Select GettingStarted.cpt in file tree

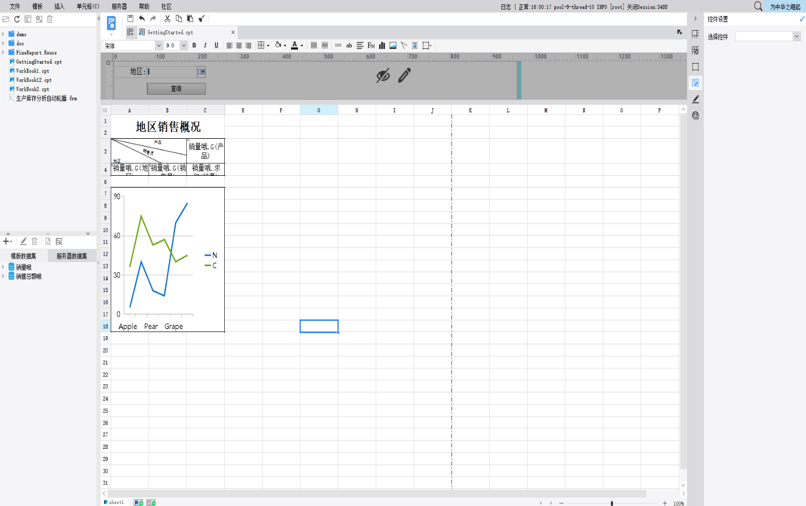36,62
